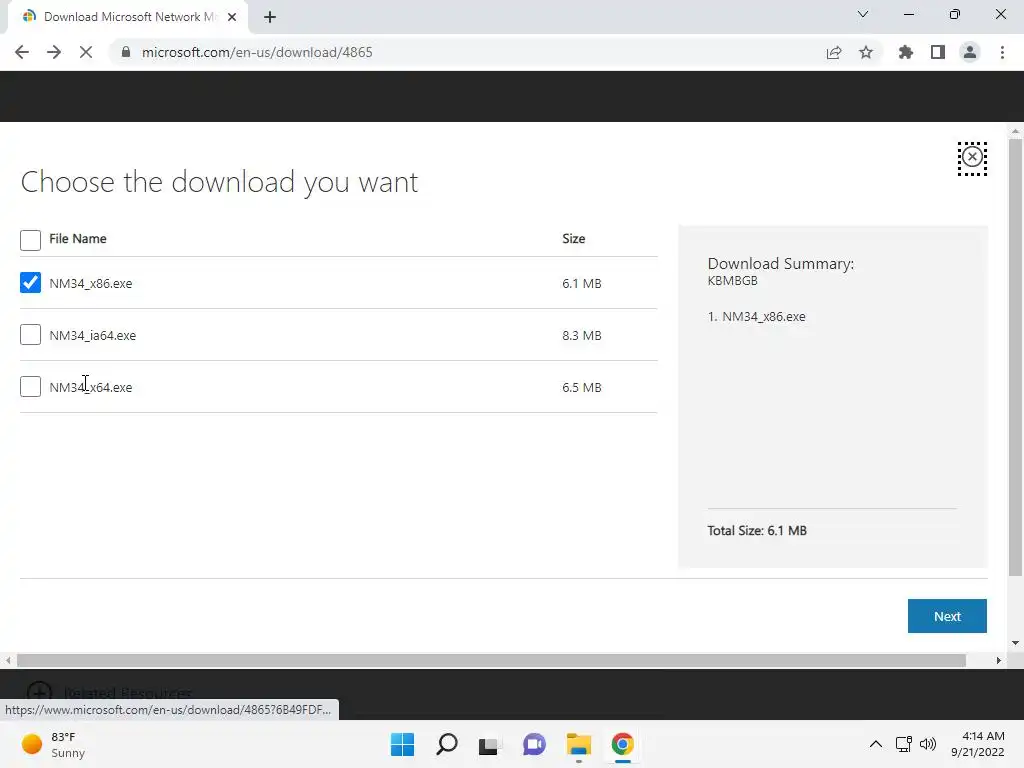The height and width of the screenshot is (768, 1024).
Task: Open a new browser tab
Action: point(270,17)
